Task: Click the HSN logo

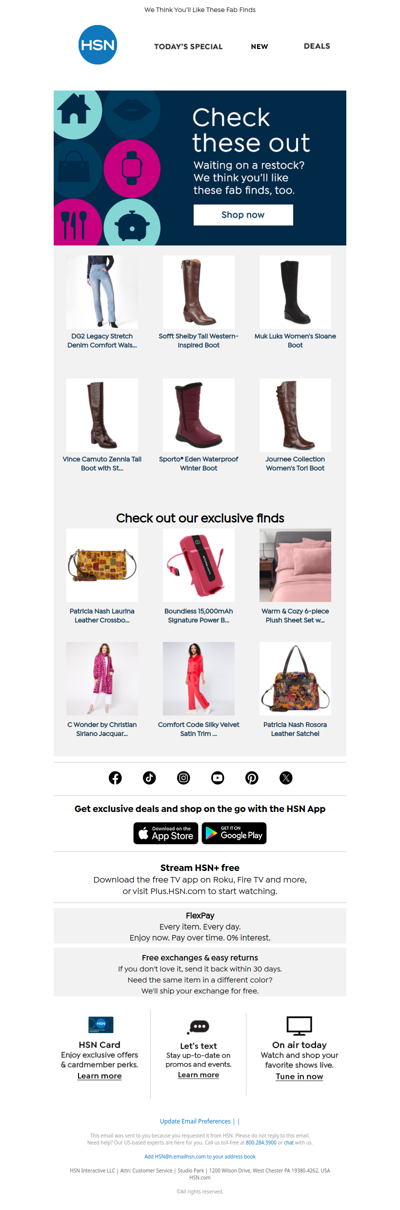Action: 98,45
